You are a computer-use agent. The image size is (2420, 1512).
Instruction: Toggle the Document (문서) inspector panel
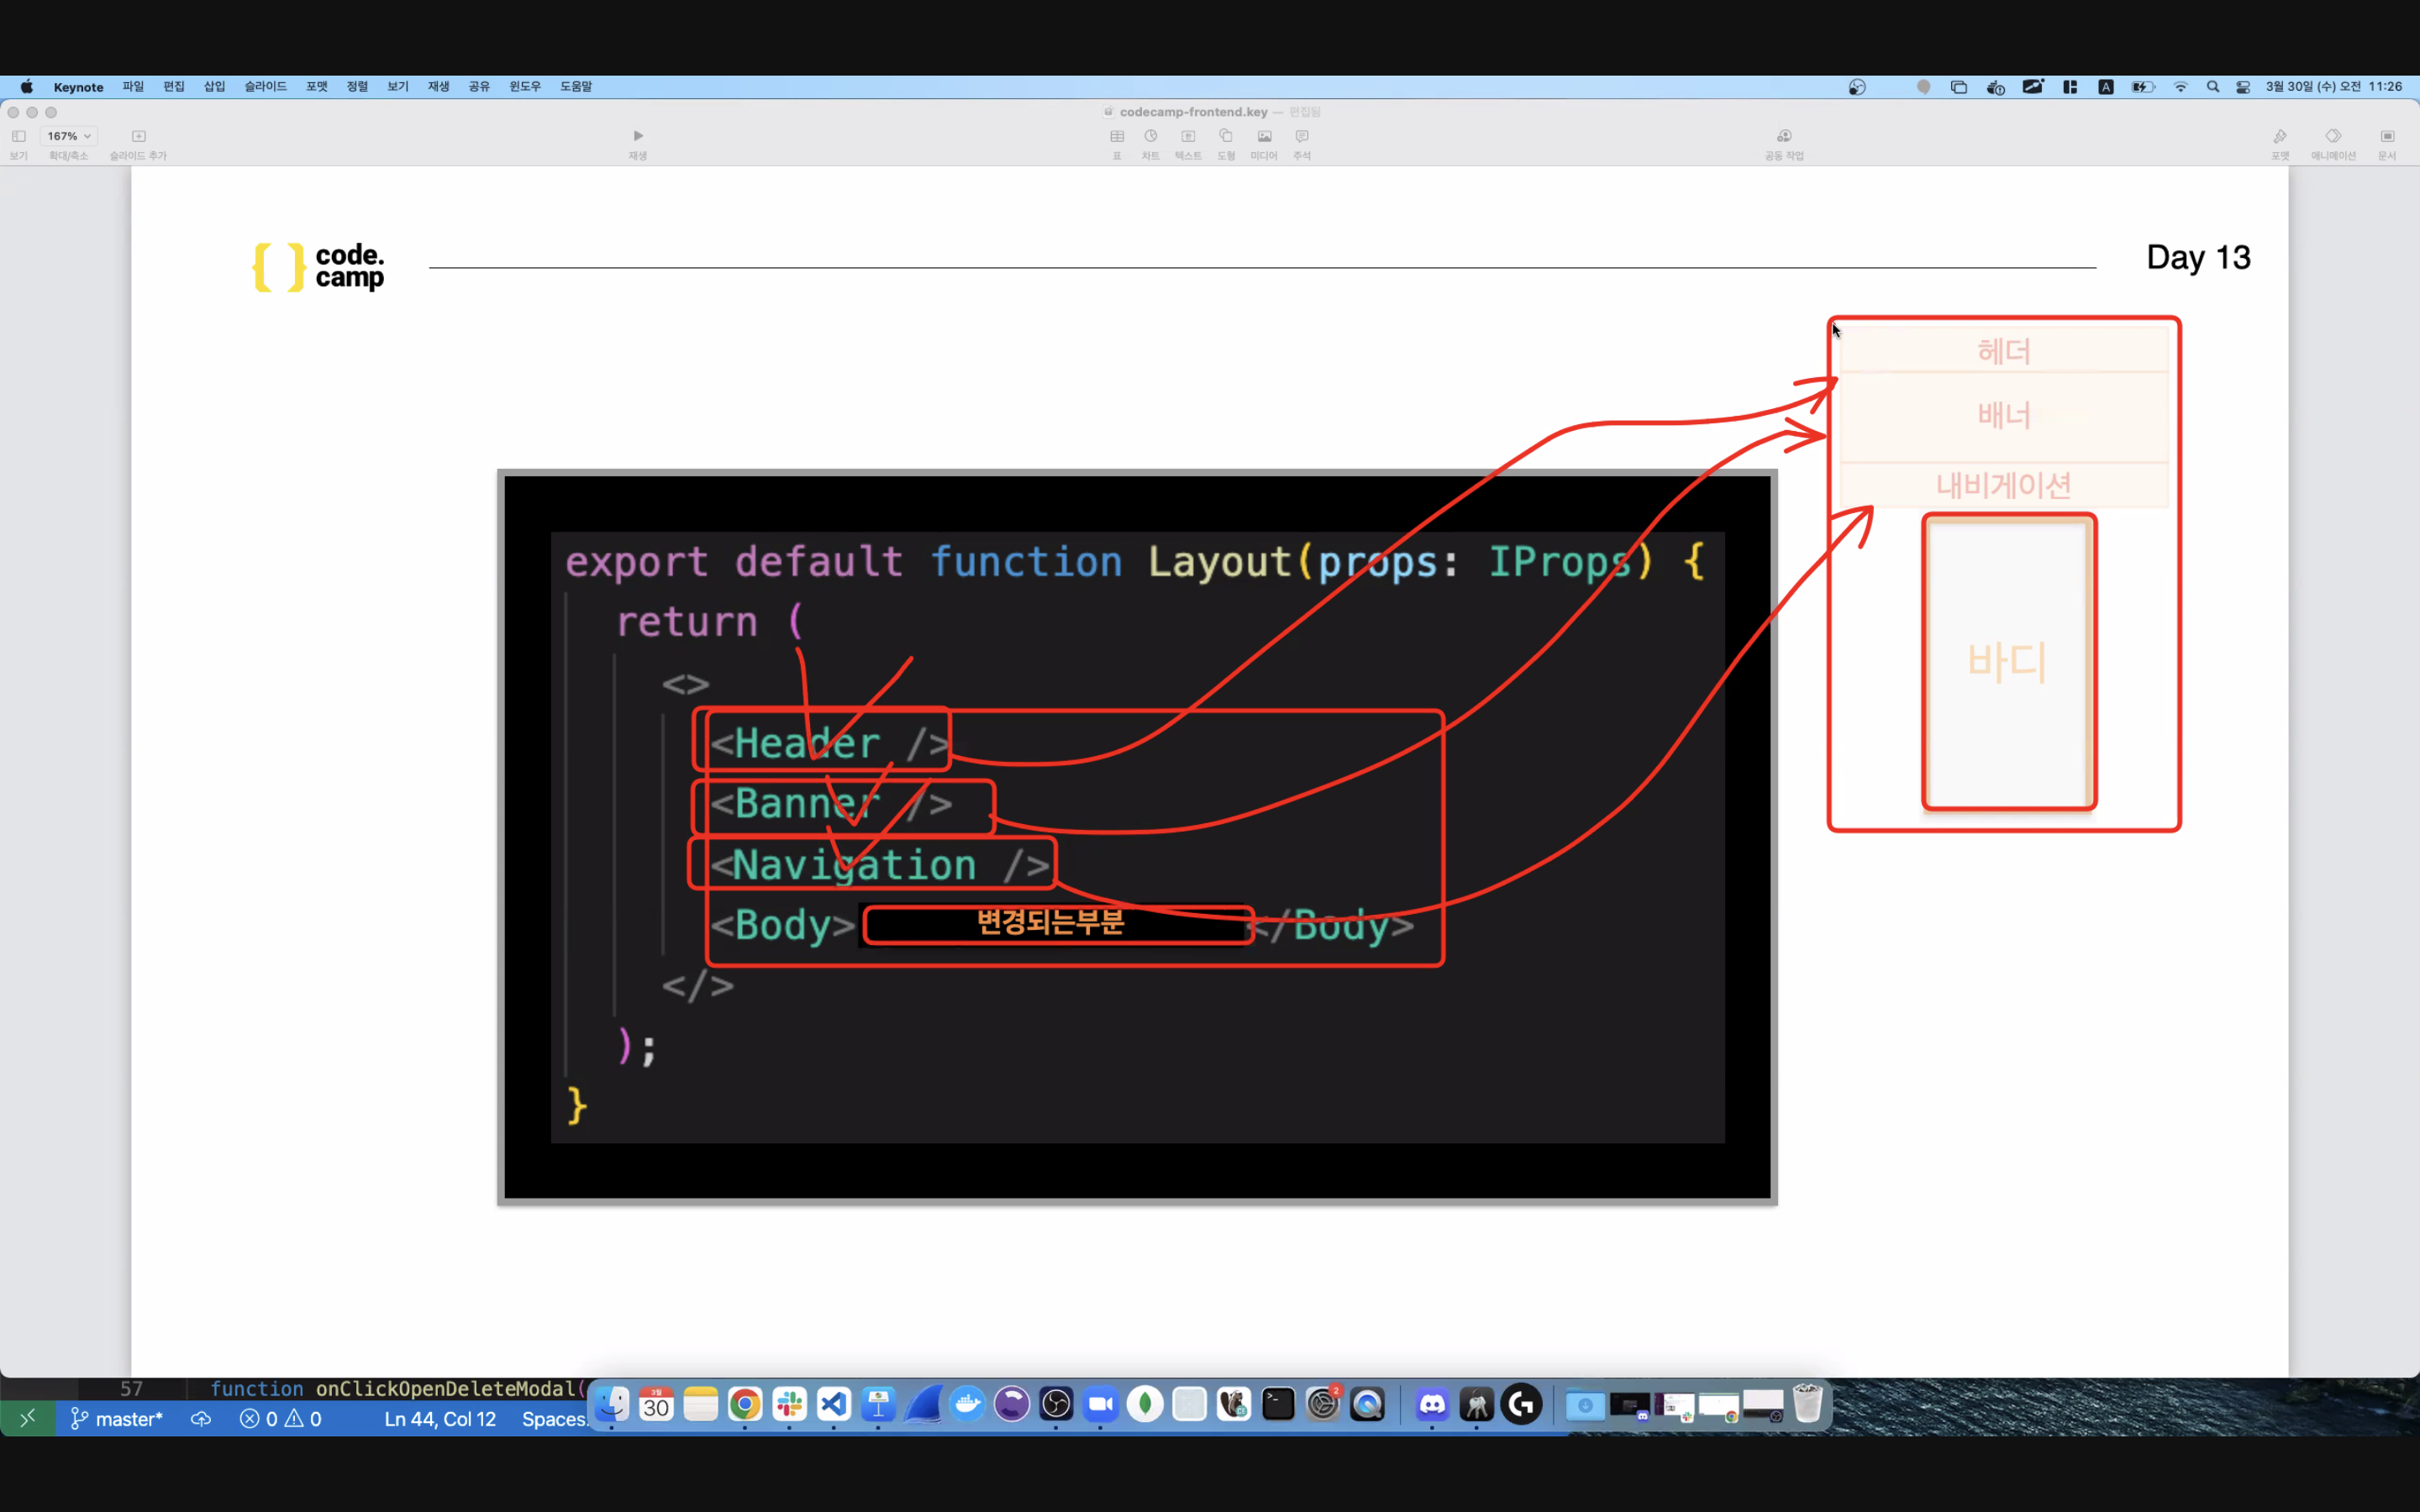coord(2387,137)
